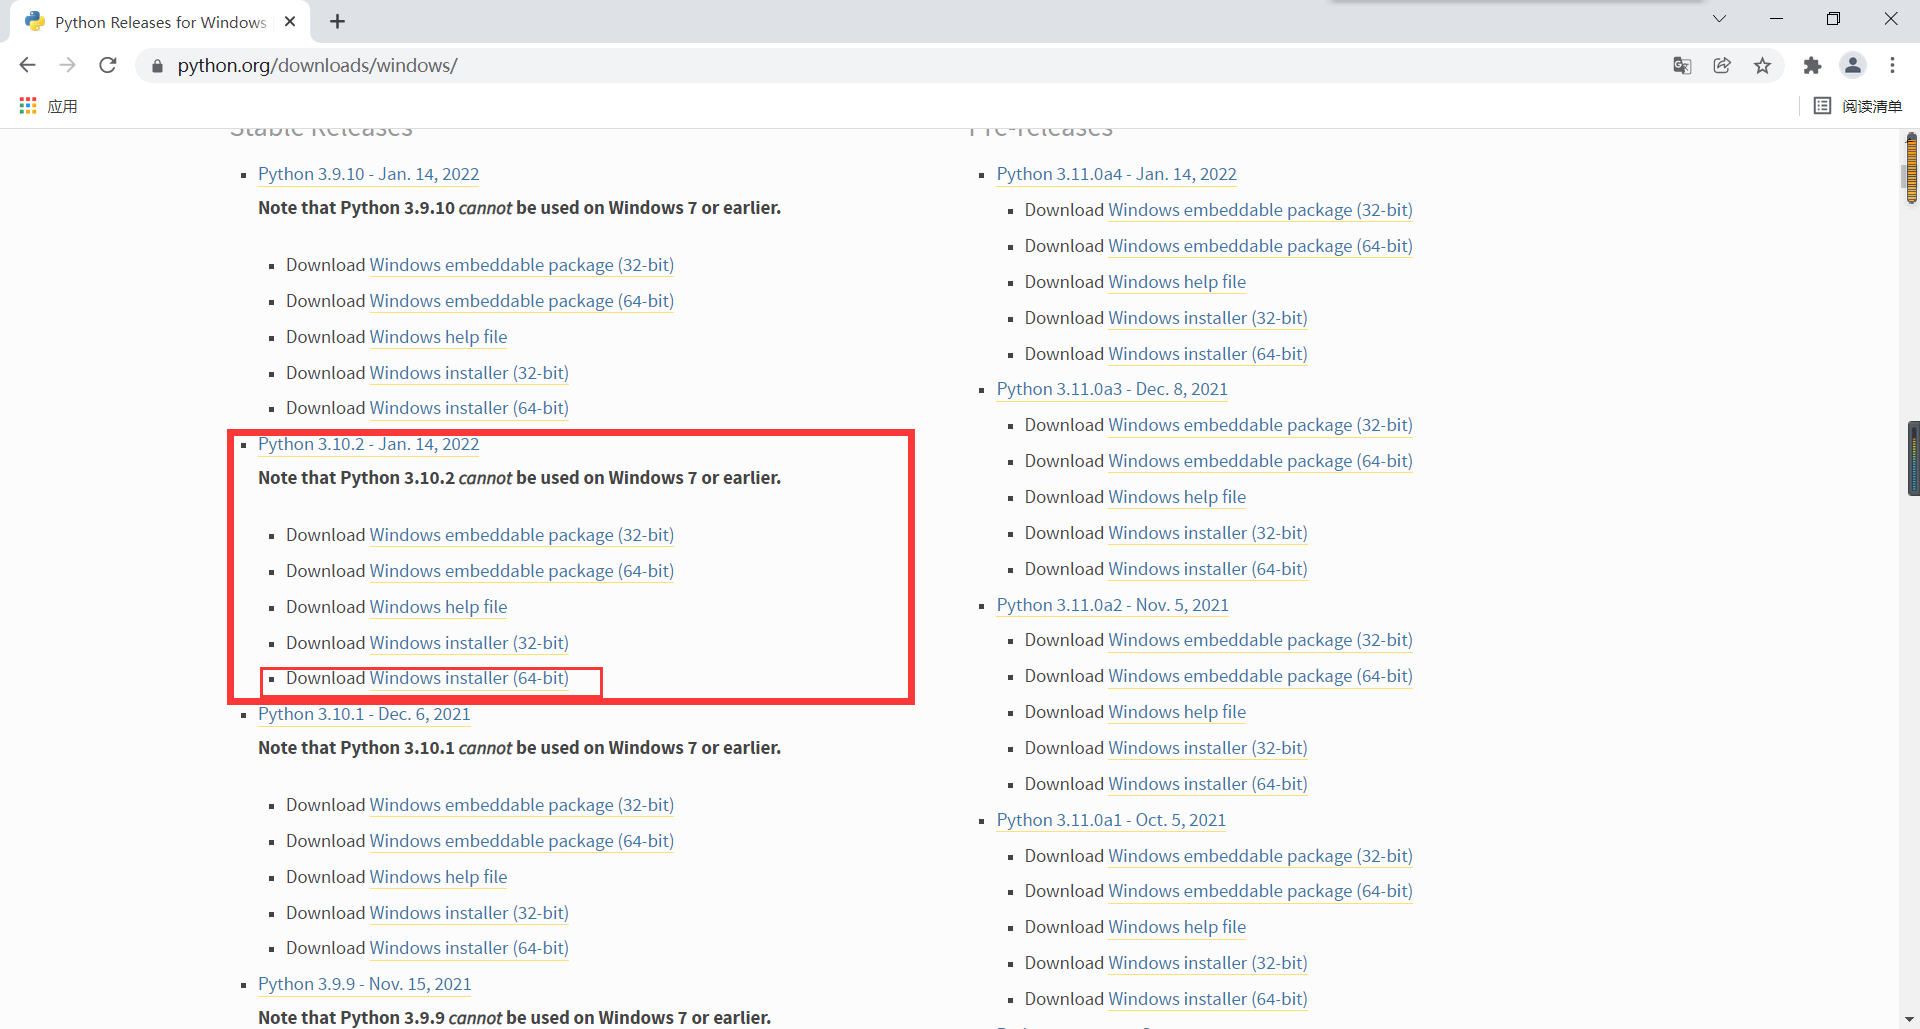Open 3.11.0a1 Windows help file link
The width and height of the screenshot is (1920, 1029).
tap(1177, 927)
